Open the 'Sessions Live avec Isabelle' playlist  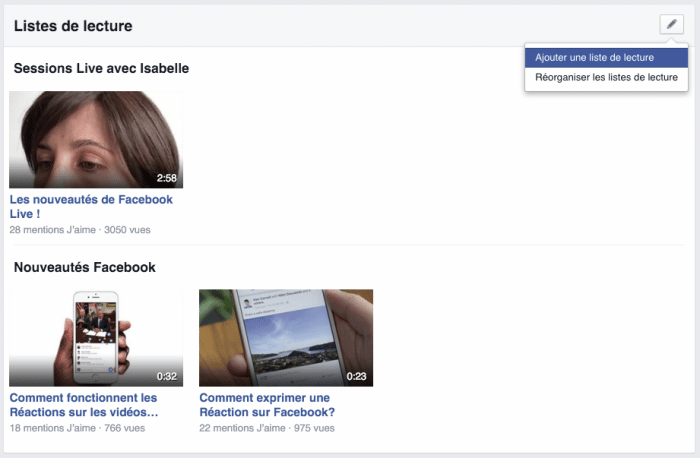pos(101,68)
